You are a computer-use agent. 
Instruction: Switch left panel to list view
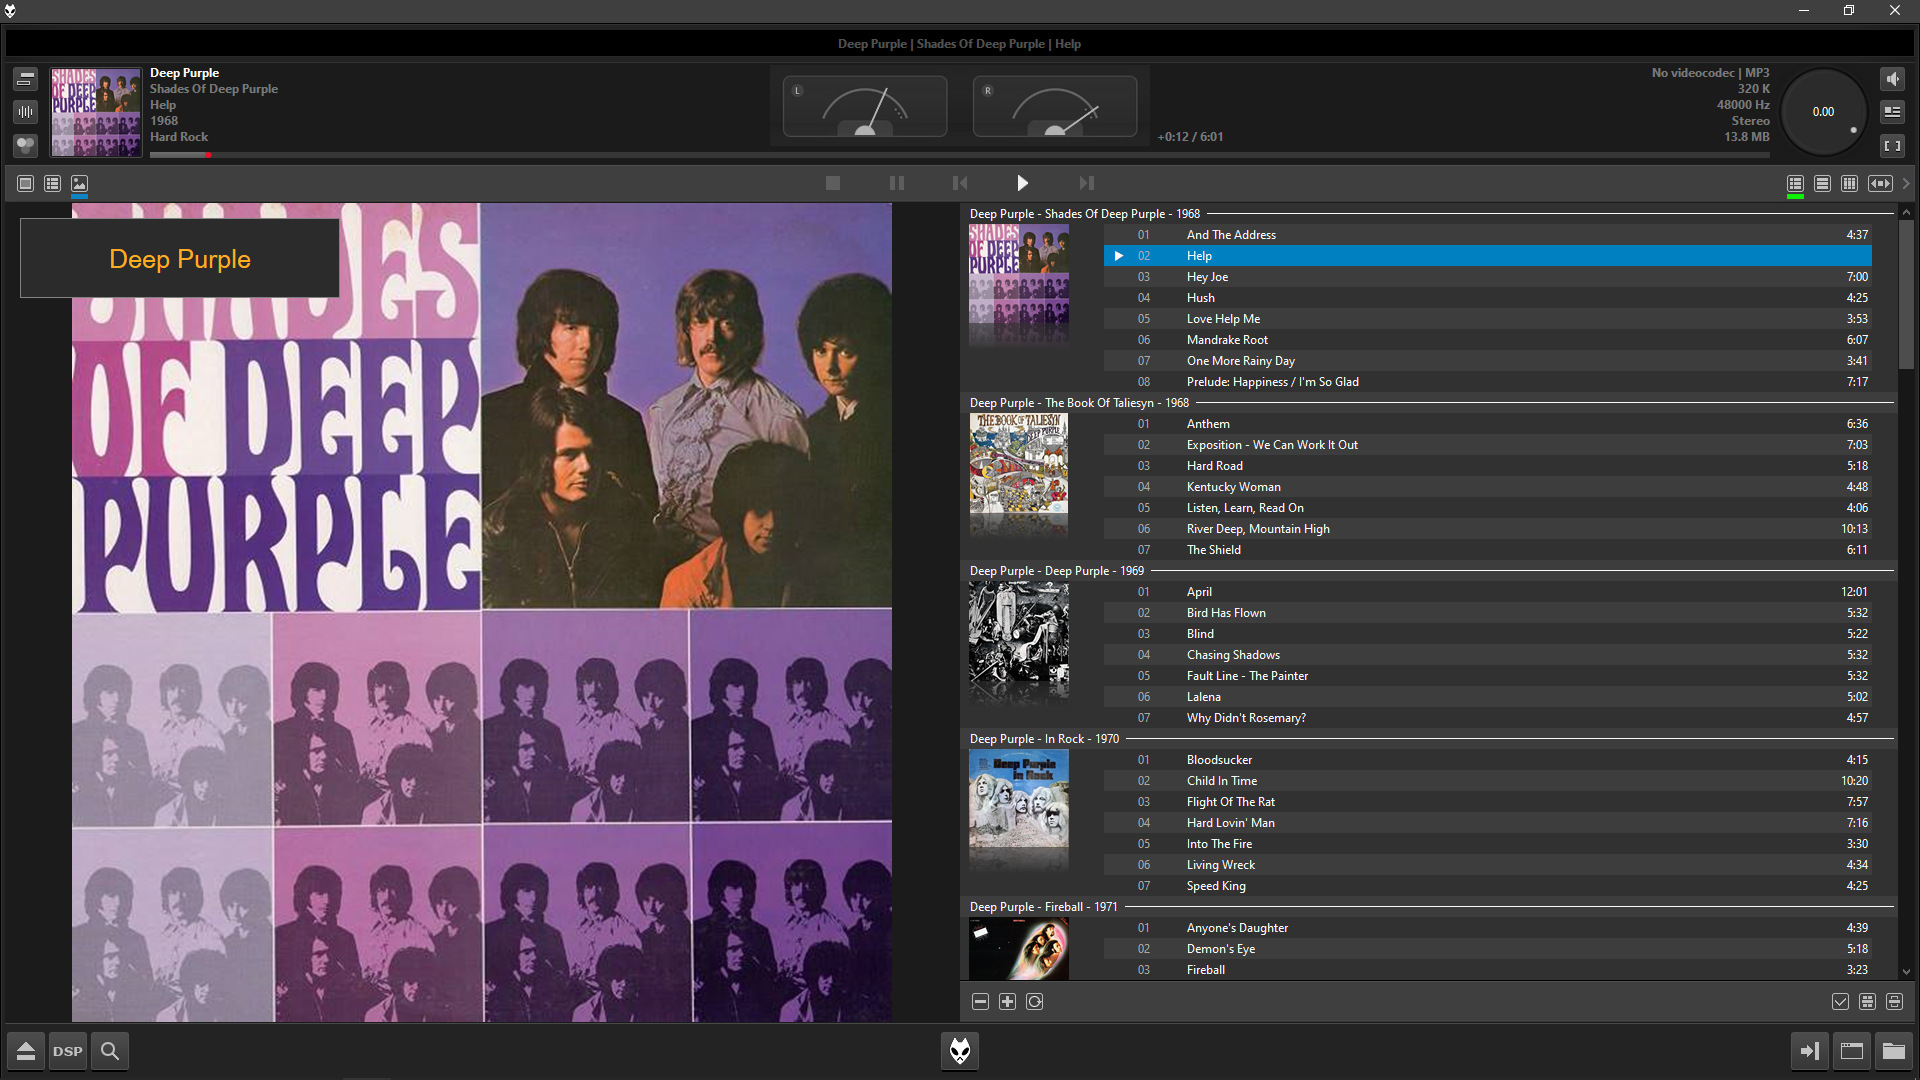(x=53, y=184)
